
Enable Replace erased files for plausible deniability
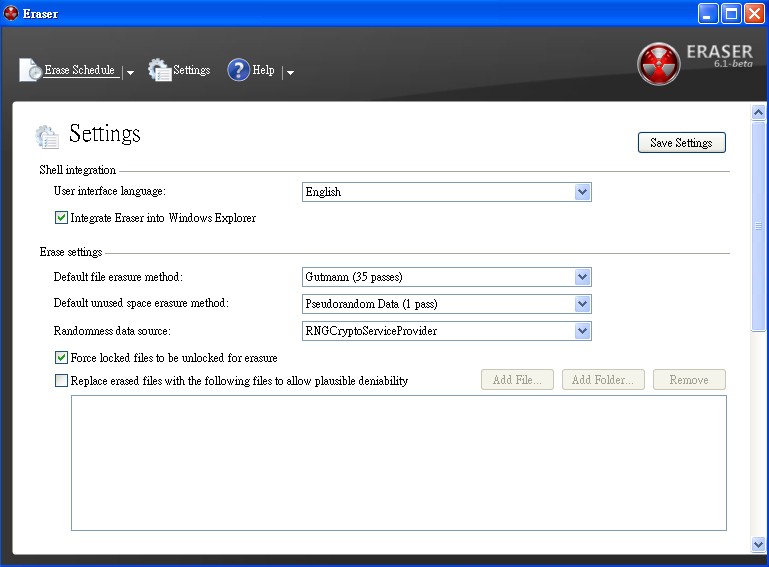pyautogui.click(x=61, y=381)
